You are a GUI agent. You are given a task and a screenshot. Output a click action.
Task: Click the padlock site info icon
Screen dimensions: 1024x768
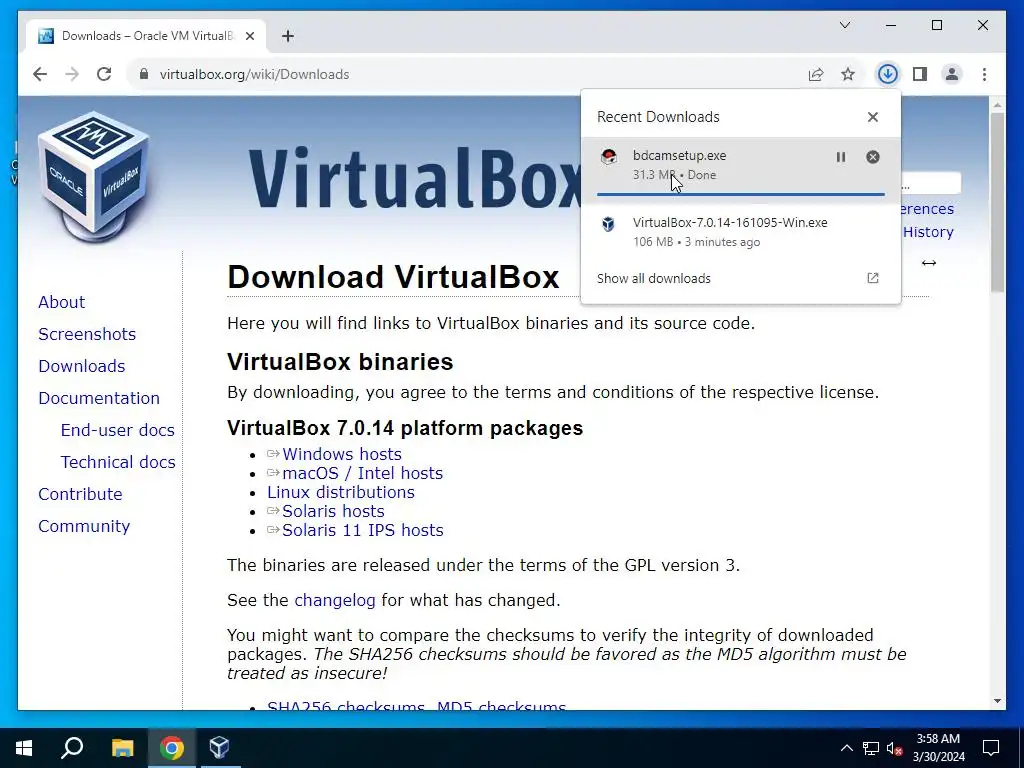coord(144,74)
